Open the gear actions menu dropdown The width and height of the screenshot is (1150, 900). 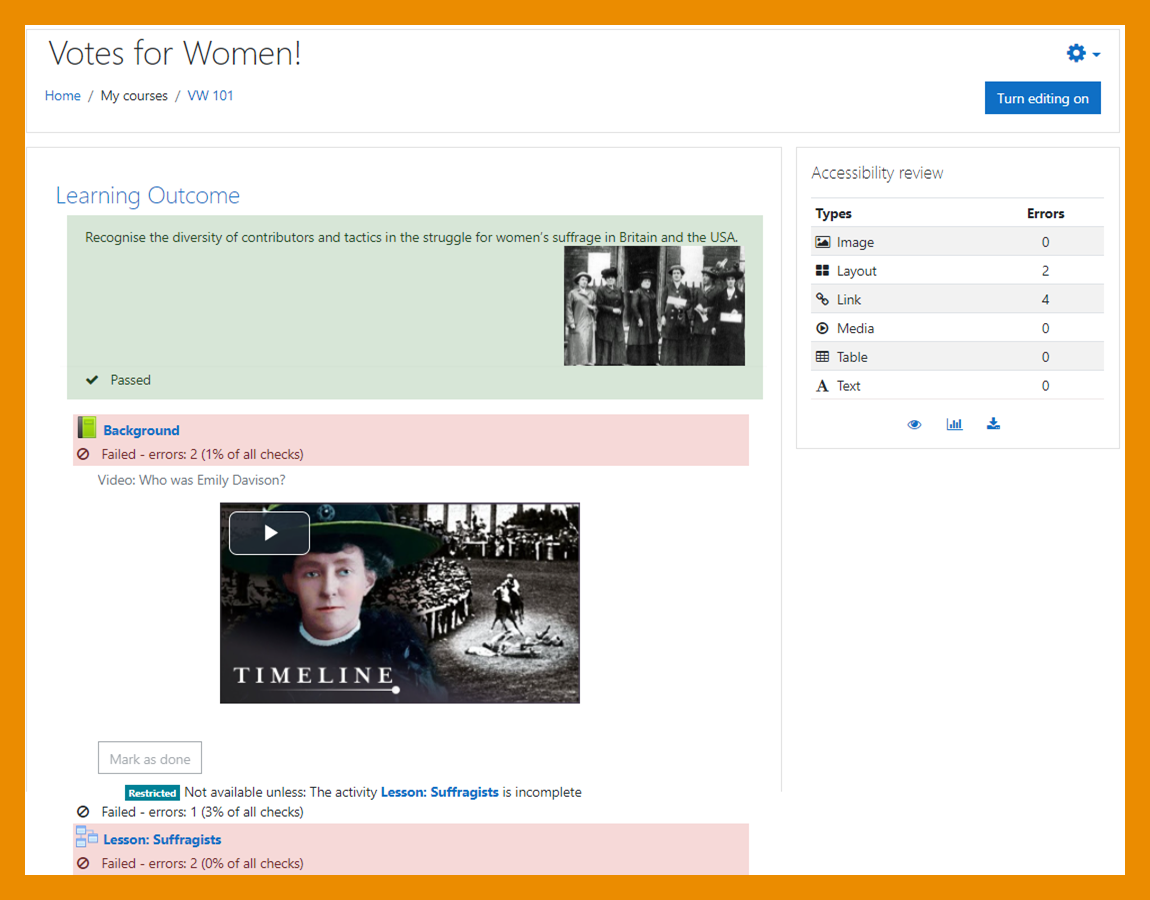1082,54
